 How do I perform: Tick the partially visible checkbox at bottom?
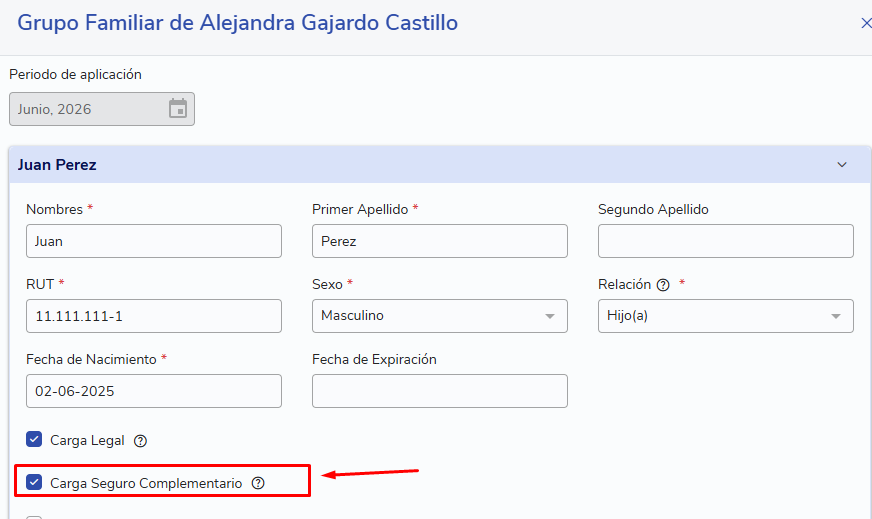(x=34, y=517)
